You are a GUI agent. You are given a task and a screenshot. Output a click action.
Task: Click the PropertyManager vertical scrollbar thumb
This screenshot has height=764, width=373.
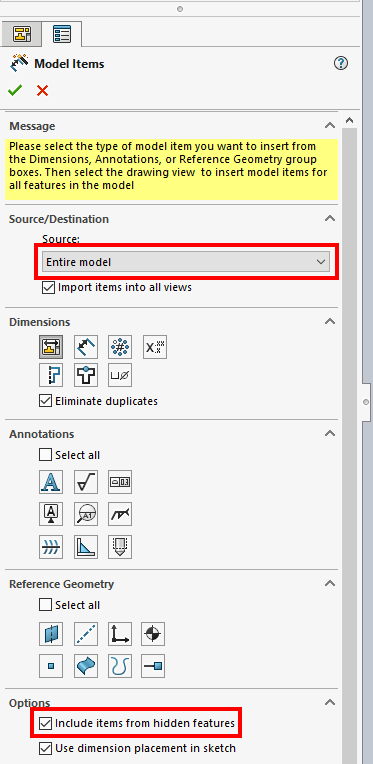[349, 446]
